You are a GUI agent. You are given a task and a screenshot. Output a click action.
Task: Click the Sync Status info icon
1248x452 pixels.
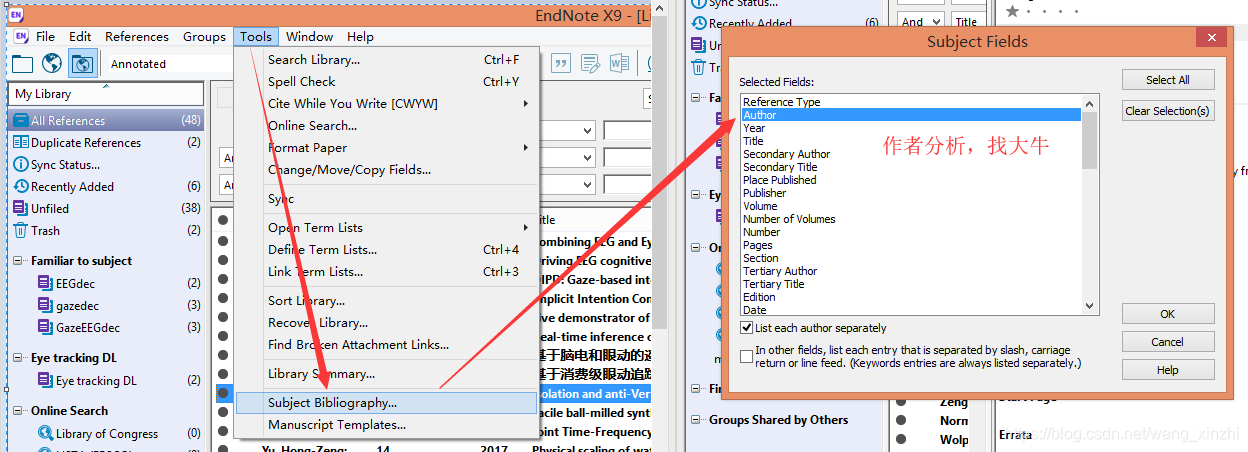[20, 165]
